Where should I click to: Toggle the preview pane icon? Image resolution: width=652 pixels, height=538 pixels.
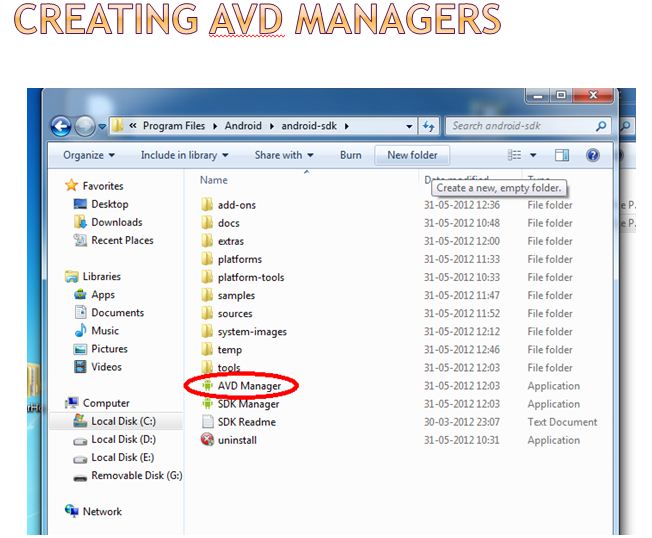point(562,155)
